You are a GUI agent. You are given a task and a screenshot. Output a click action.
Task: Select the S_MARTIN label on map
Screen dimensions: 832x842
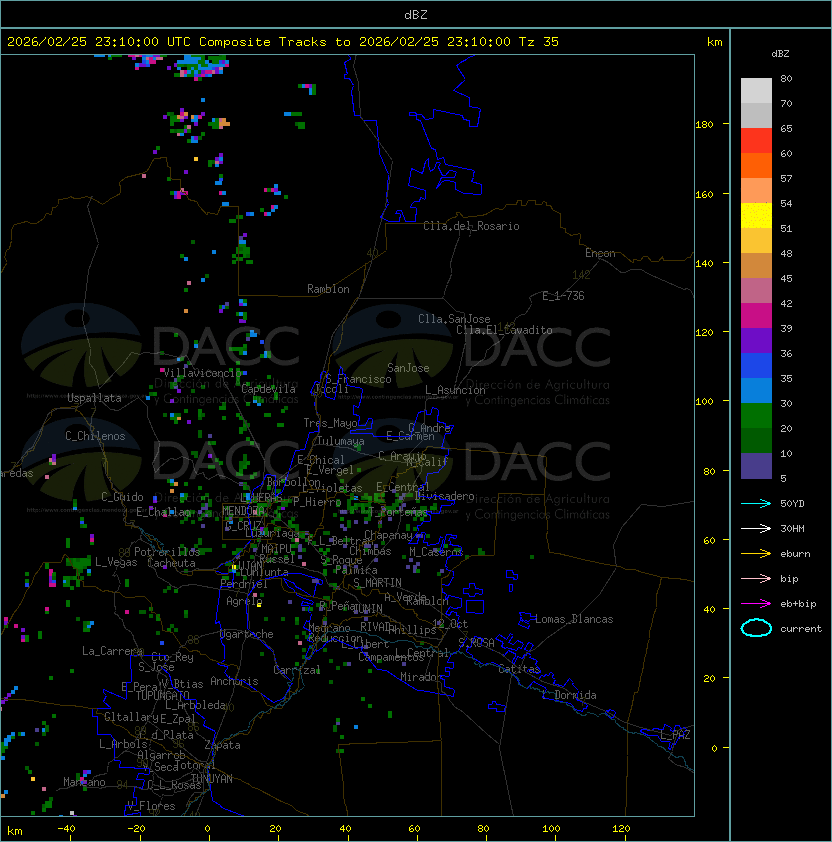377,583
